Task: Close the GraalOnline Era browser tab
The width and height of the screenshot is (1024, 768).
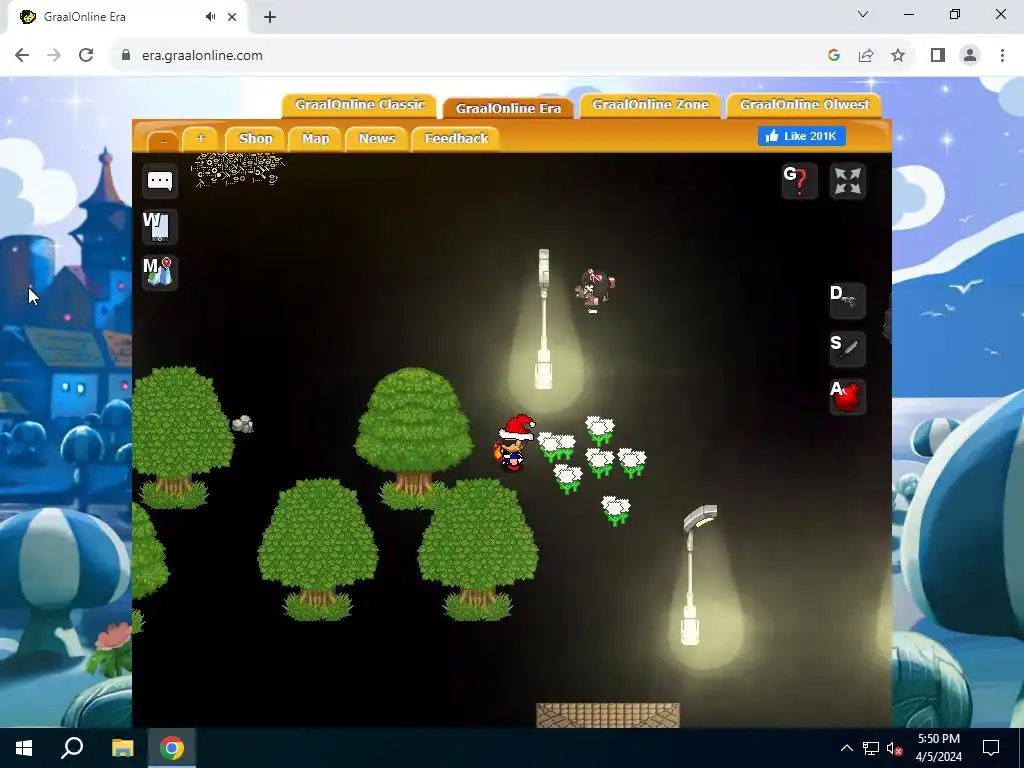Action: coord(232,17)
